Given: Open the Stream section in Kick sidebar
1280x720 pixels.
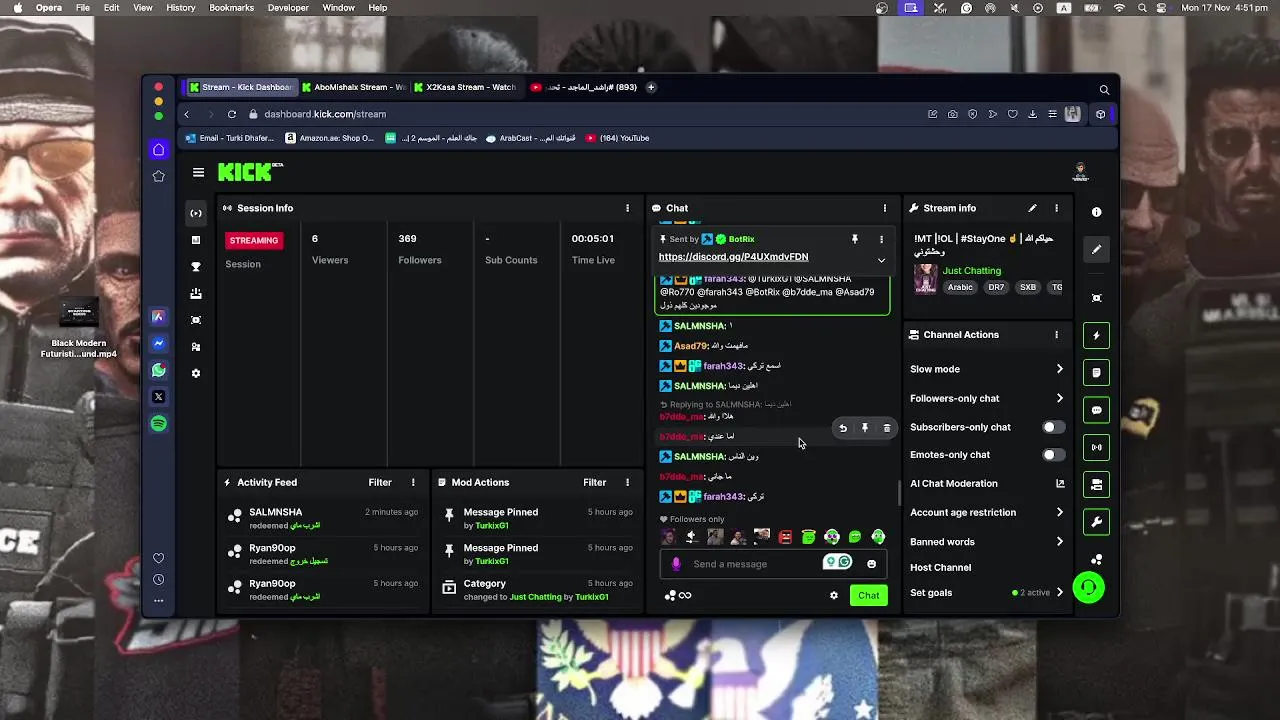Looking at the screenshot, I should [x=196, y=213].
